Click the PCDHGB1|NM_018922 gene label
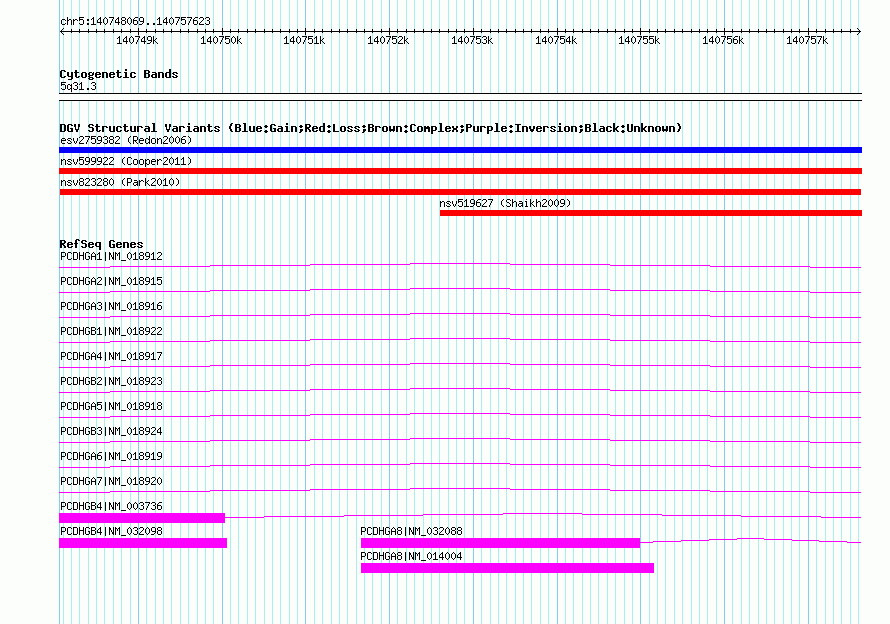Image resolution: width=890 pixels, height=624 pixels. (111, 332)
